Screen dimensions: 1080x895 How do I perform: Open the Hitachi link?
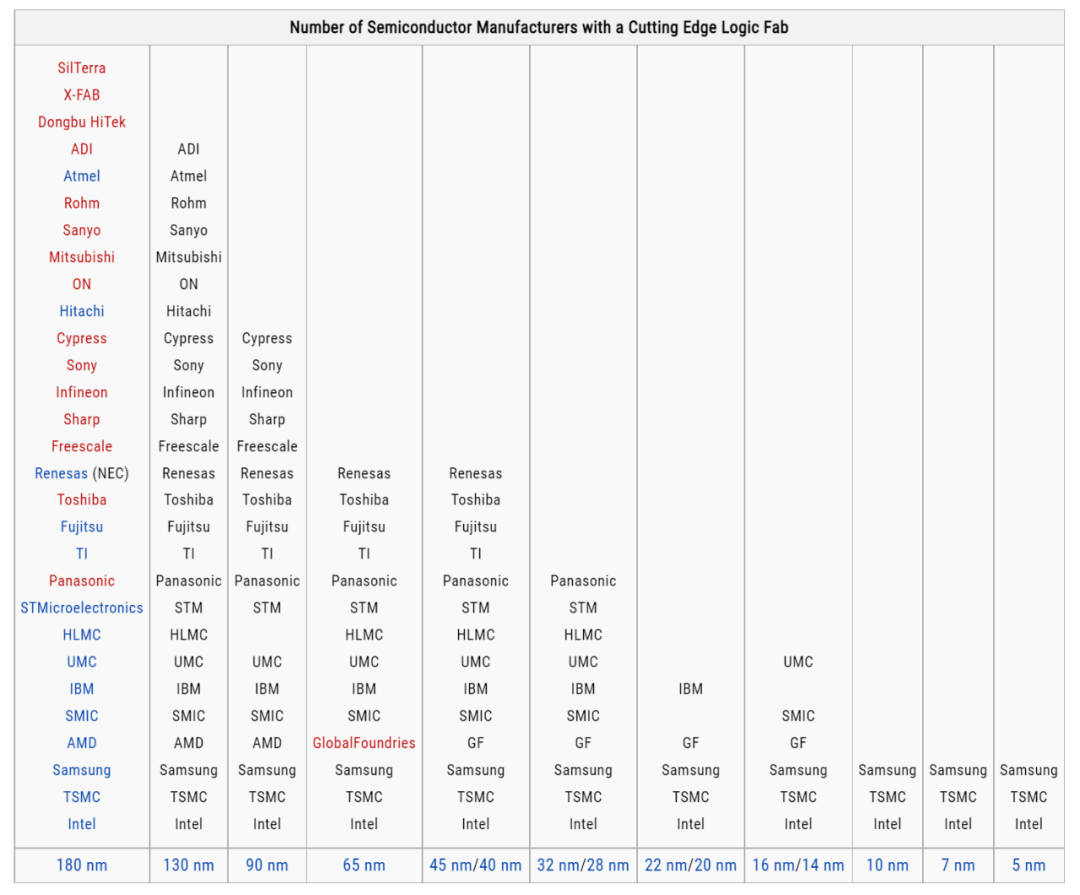tap(81, 311)
